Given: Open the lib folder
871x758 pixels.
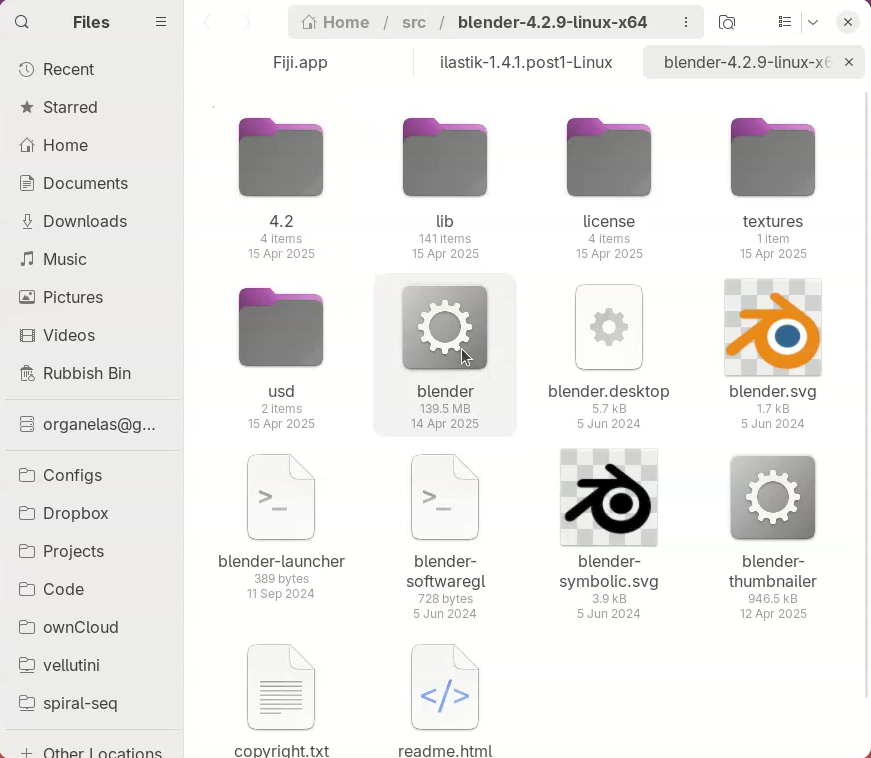Looking at the screenshot, I should click(x=445, y=158).
